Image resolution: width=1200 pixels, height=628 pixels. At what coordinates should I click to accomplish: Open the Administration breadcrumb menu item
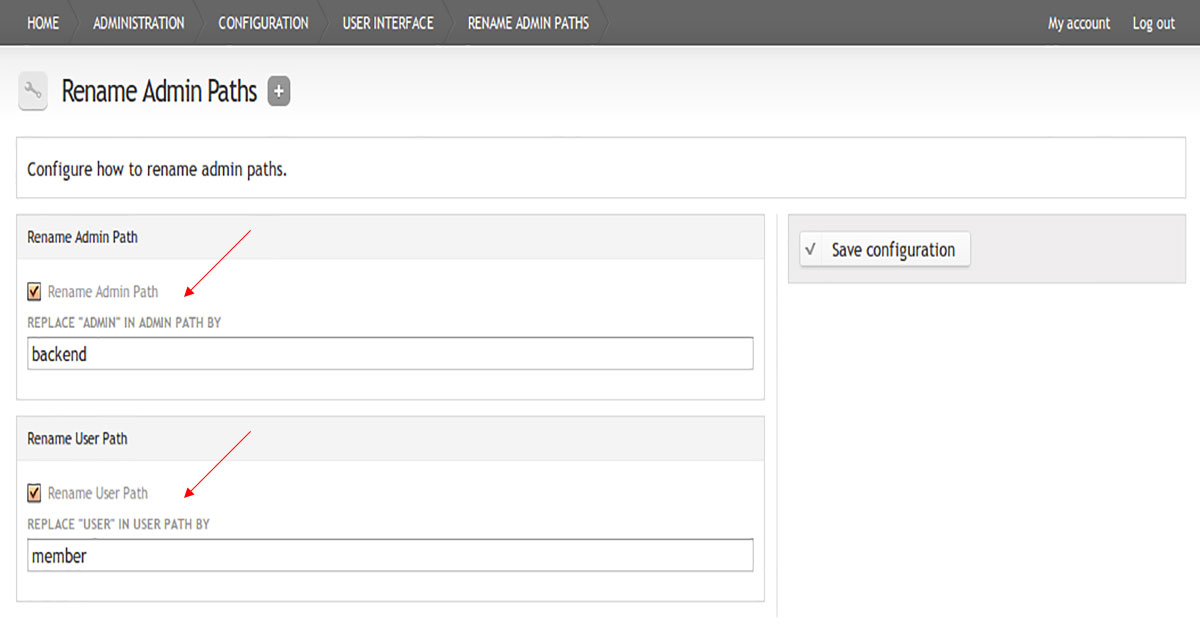[x=138, y=22]
